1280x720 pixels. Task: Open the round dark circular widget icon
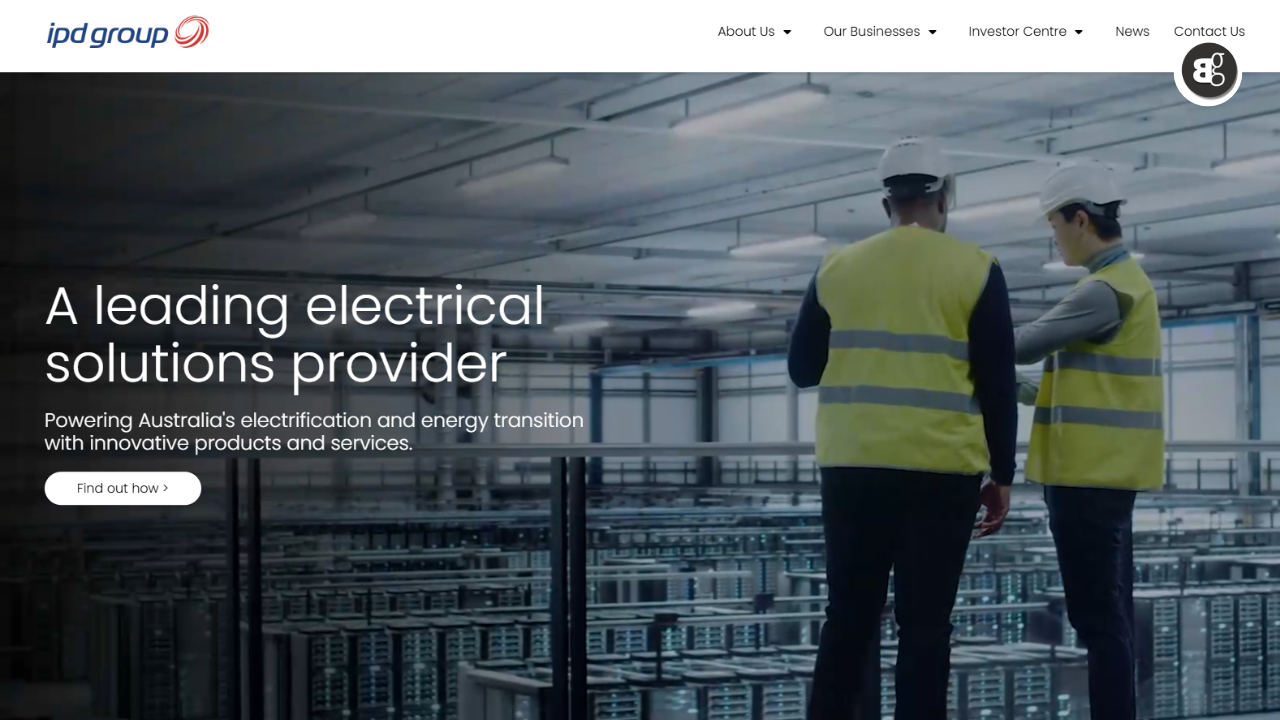pos(1209,71)
